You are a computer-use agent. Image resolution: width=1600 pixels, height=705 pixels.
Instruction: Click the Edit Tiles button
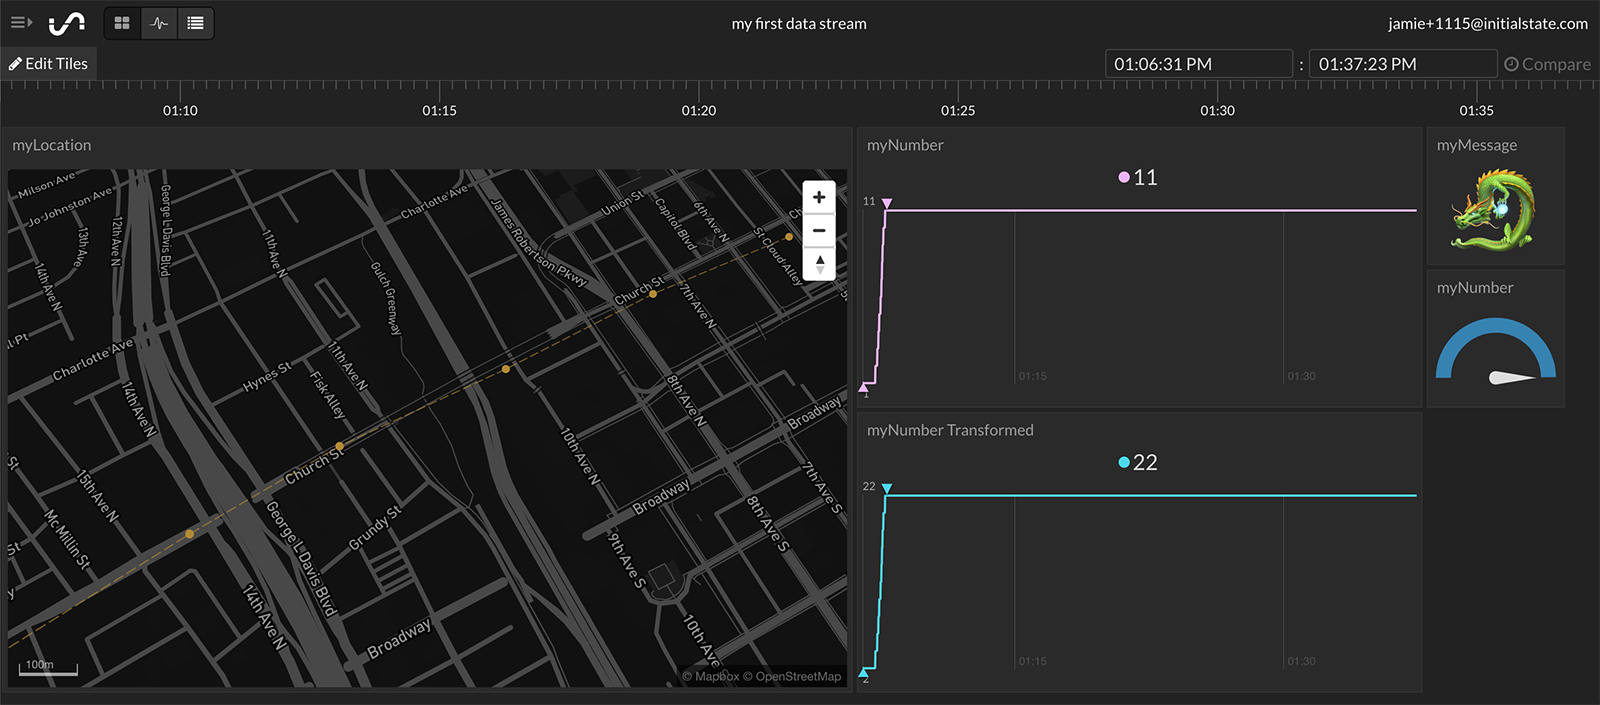(x=49, y=64)
